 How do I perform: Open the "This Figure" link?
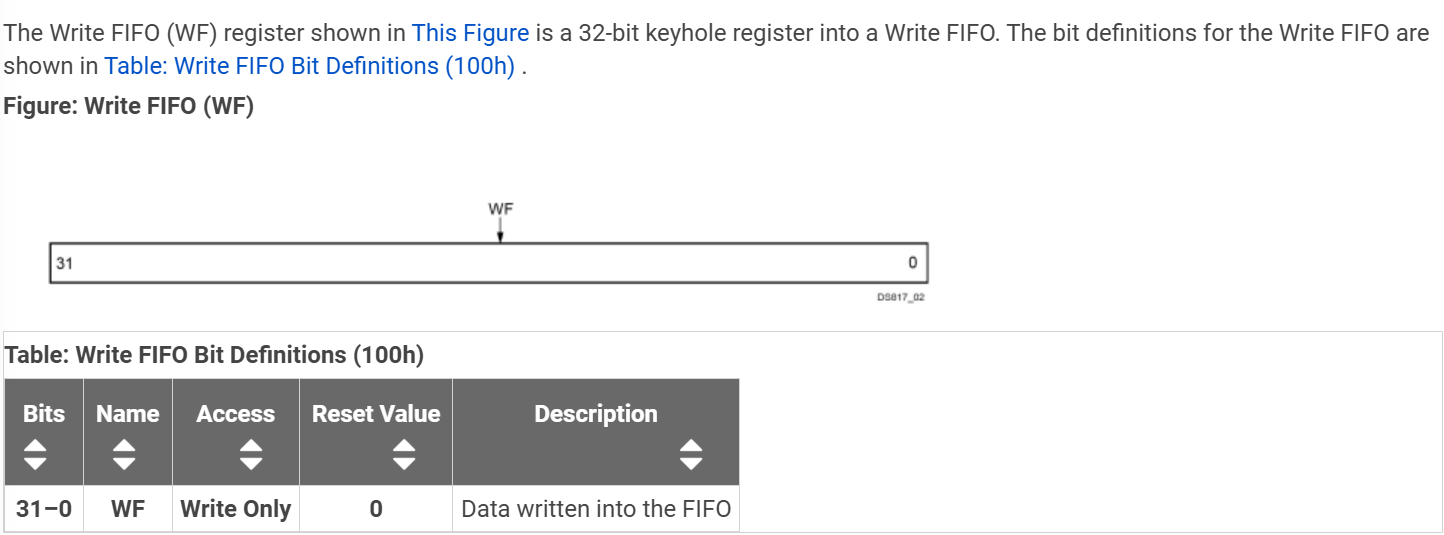point(470,32)
